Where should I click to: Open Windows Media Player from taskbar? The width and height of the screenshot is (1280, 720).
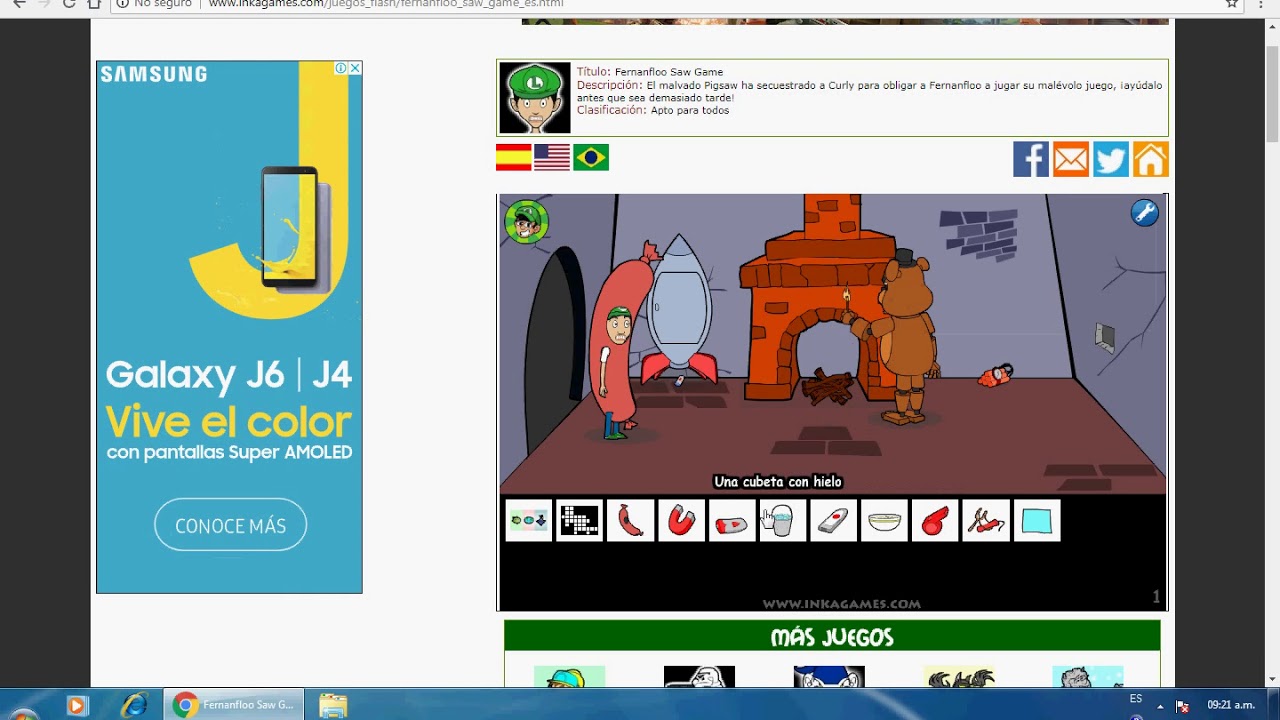[77, 705]
